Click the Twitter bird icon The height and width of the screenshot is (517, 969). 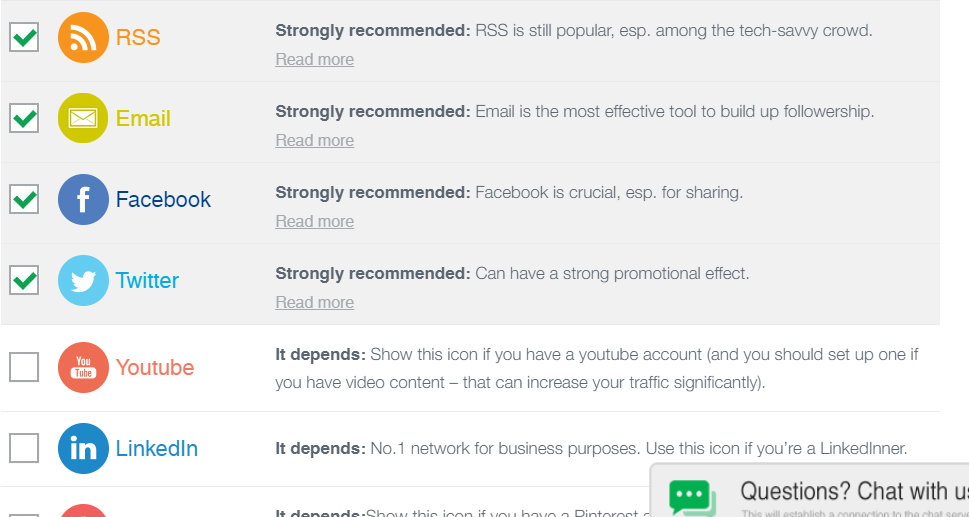(x=83, y=280)
